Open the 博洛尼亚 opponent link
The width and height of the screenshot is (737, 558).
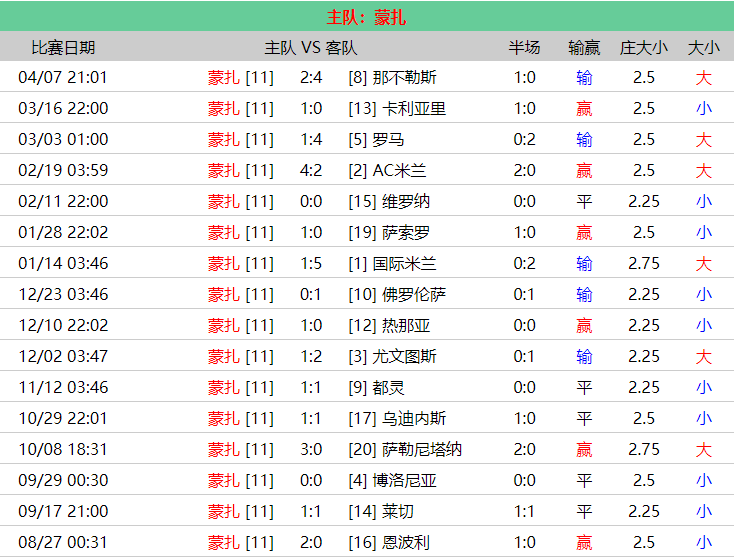(x=409, y=481)
